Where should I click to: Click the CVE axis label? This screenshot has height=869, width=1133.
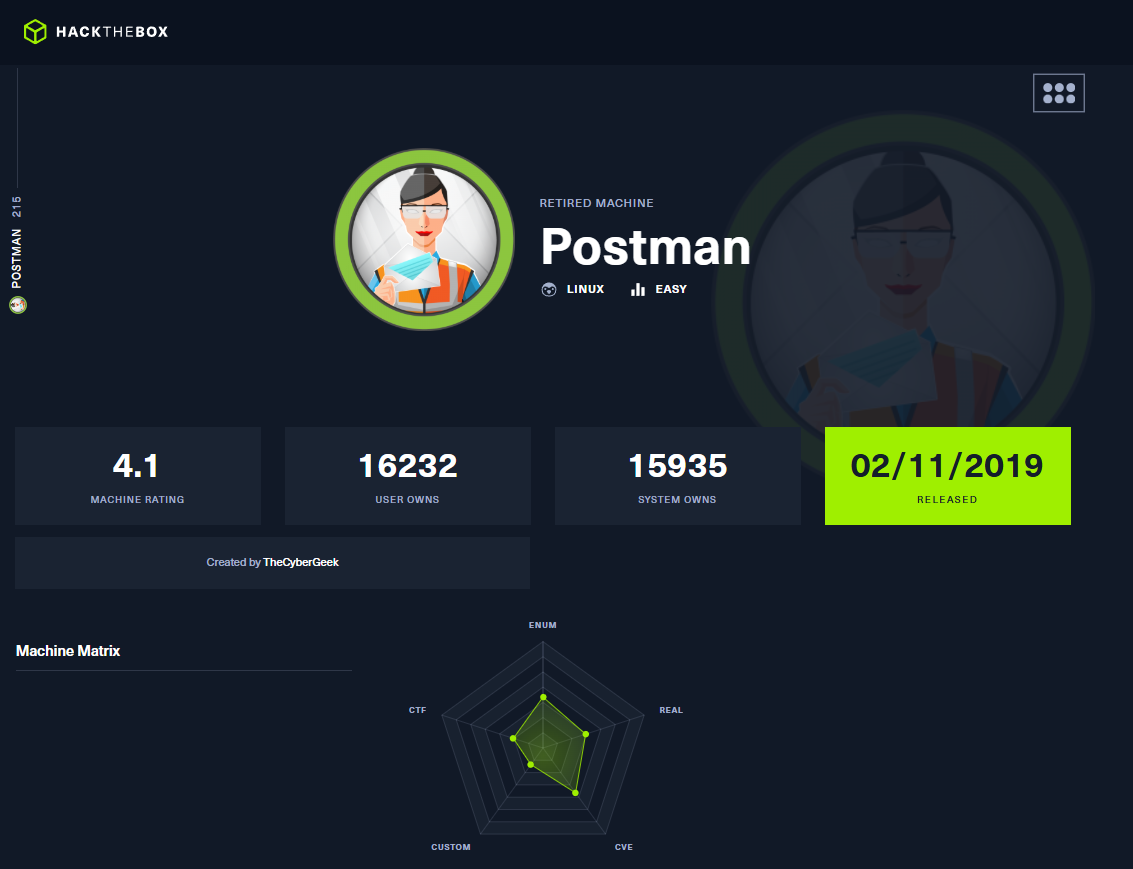(623, 847)
